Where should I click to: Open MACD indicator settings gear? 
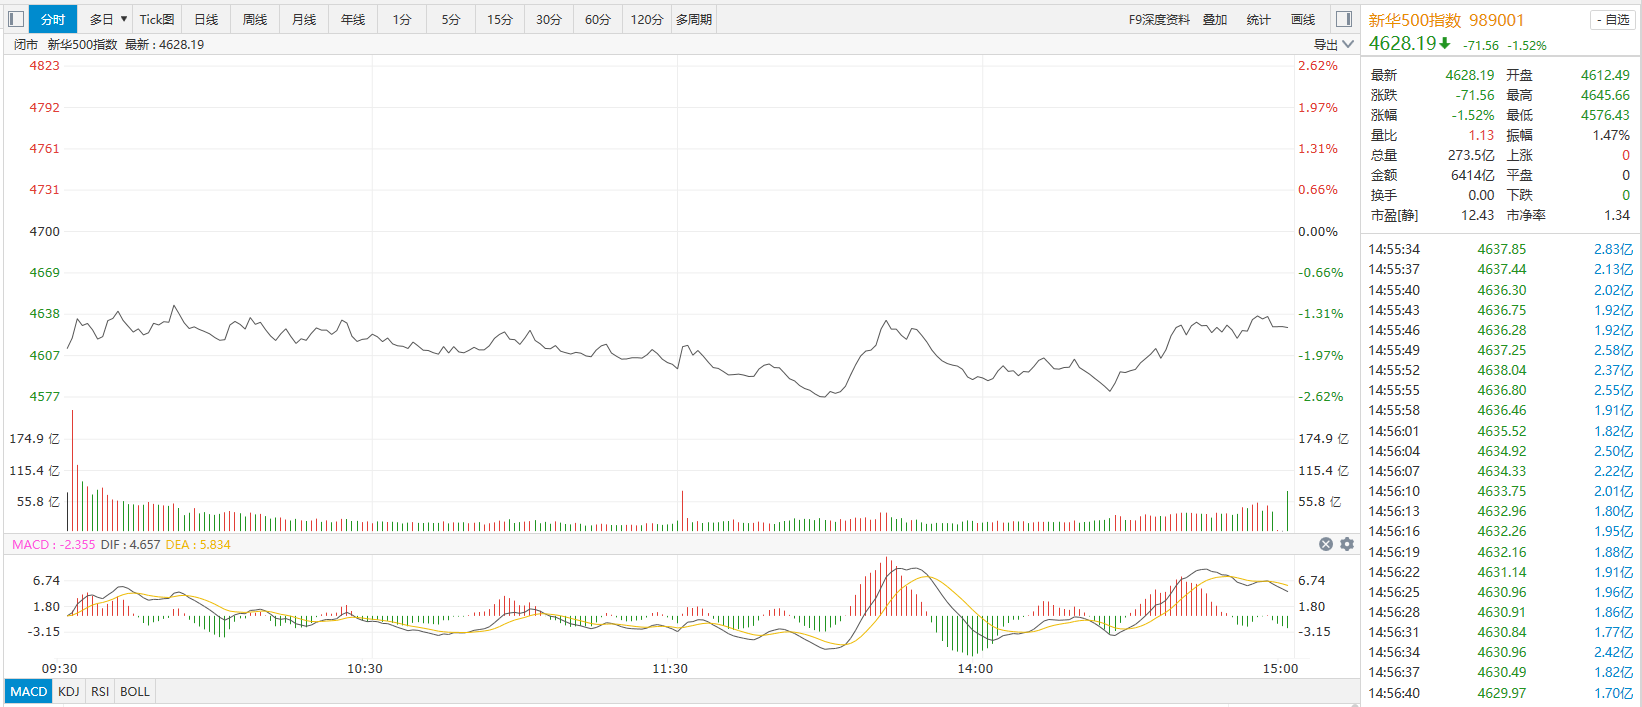click(1347, 544)
